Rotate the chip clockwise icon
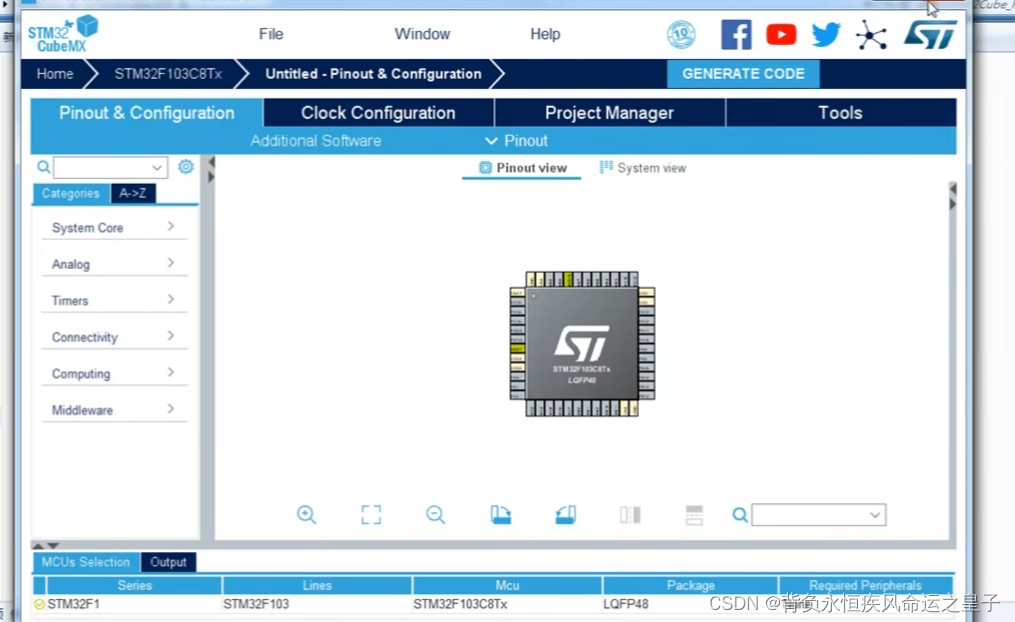The height and width of the screenshot is (622, 1015). tap(501, 514)
